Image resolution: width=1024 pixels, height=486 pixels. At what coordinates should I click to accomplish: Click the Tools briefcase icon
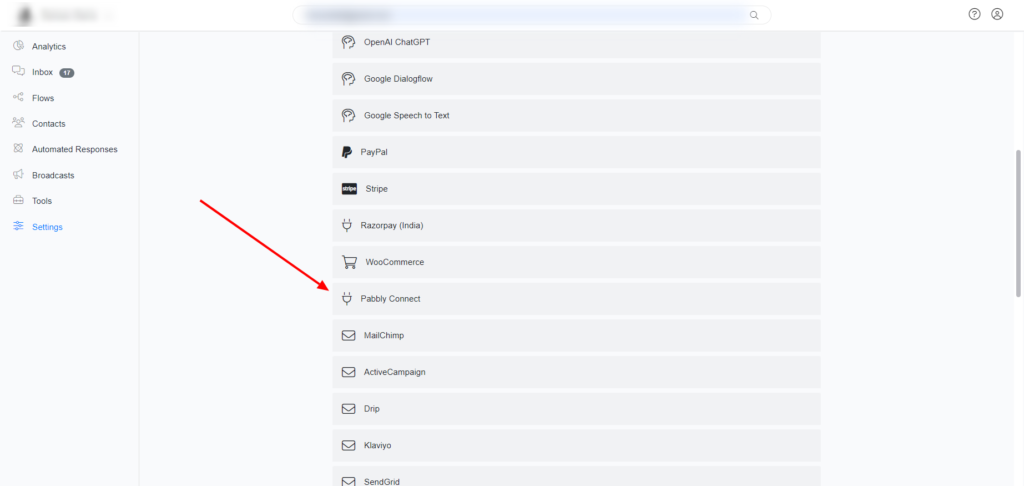click(x=18, y=201)
